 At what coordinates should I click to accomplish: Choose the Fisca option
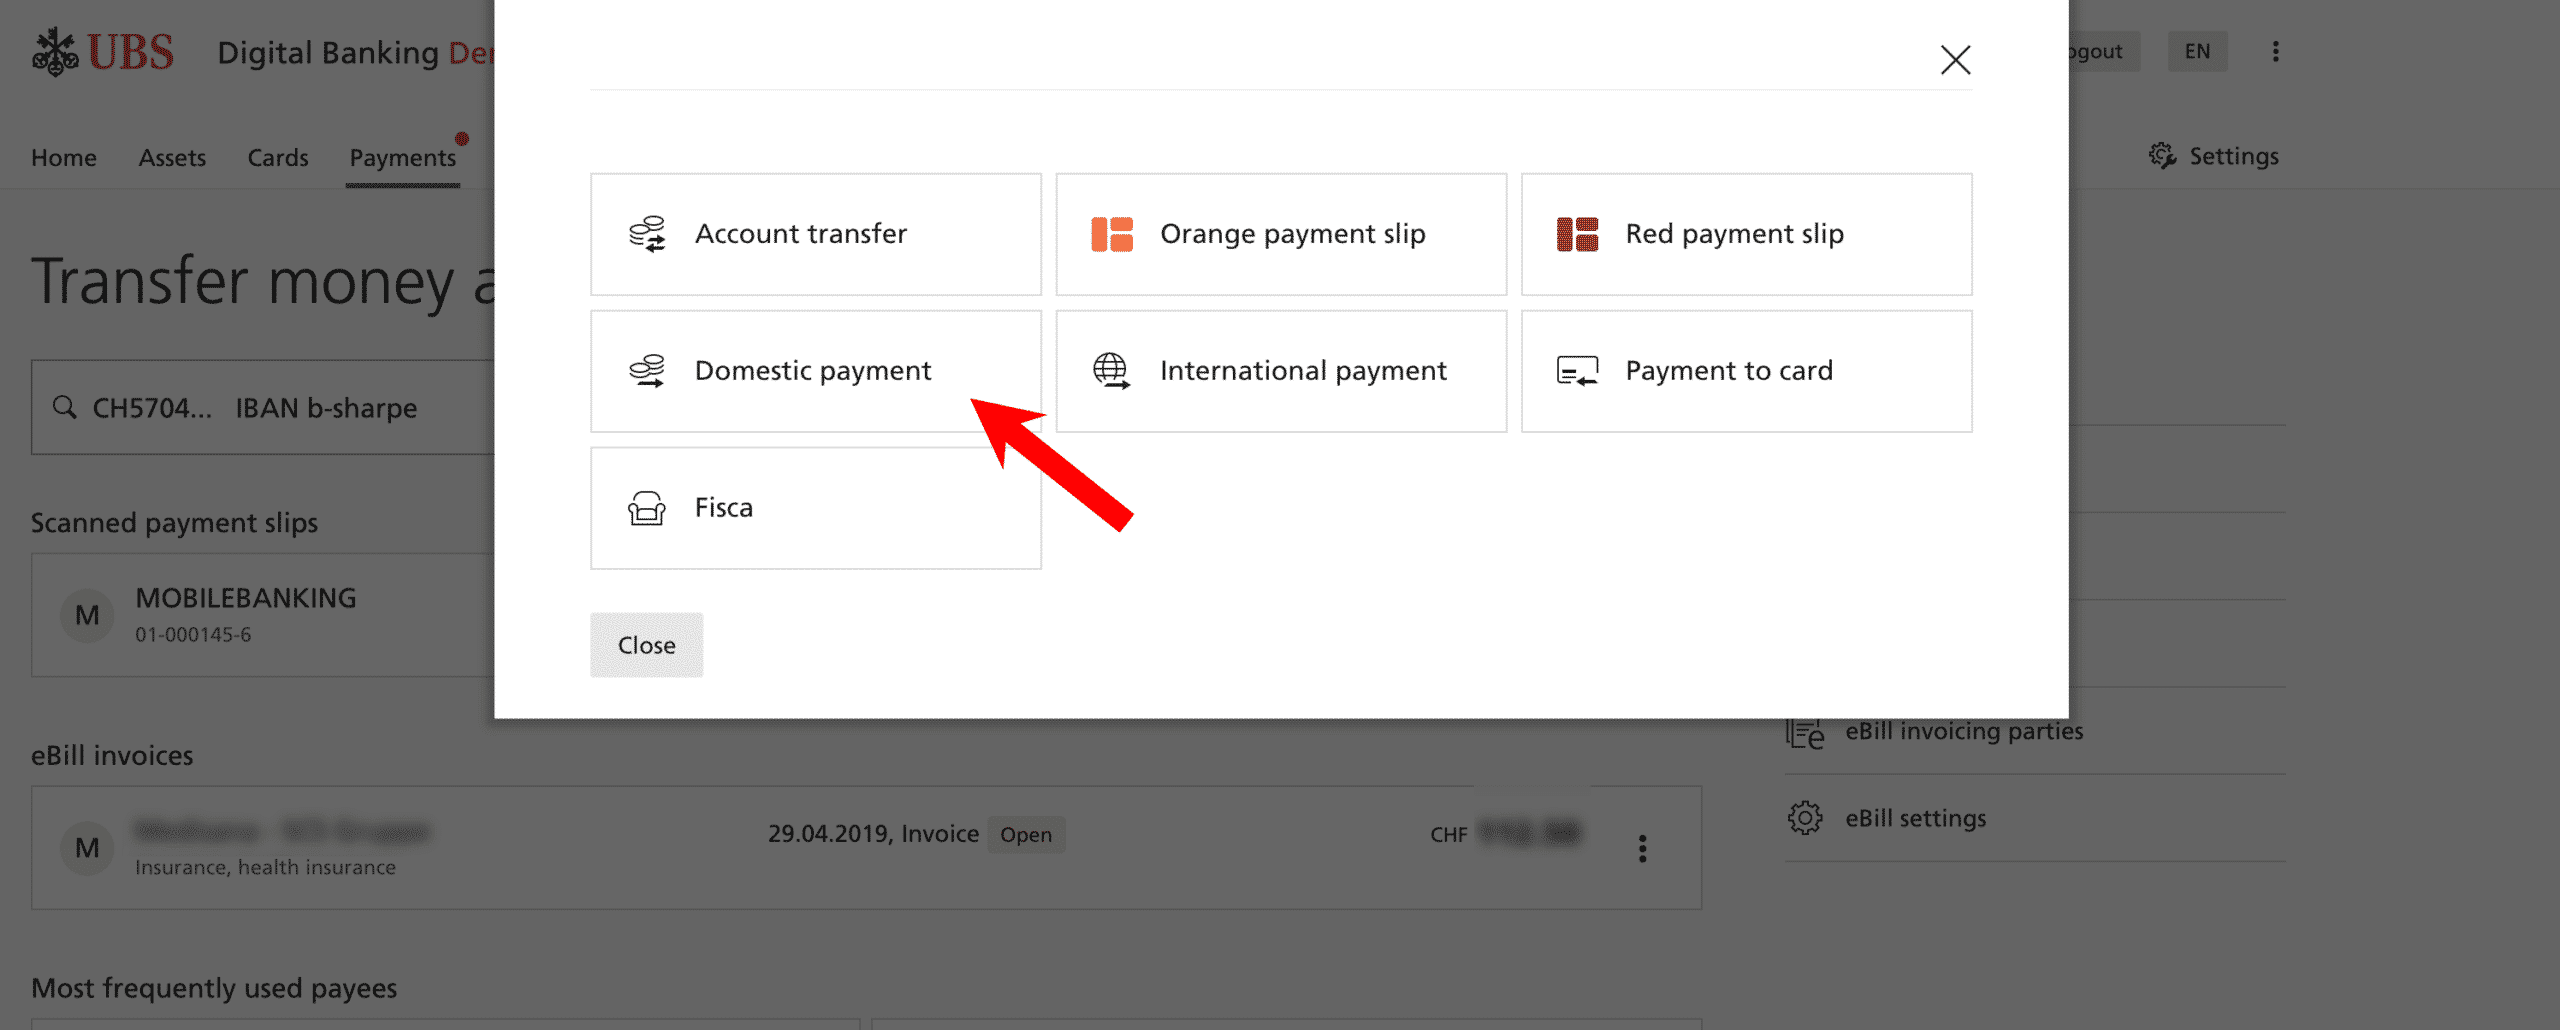pos(816,508)
